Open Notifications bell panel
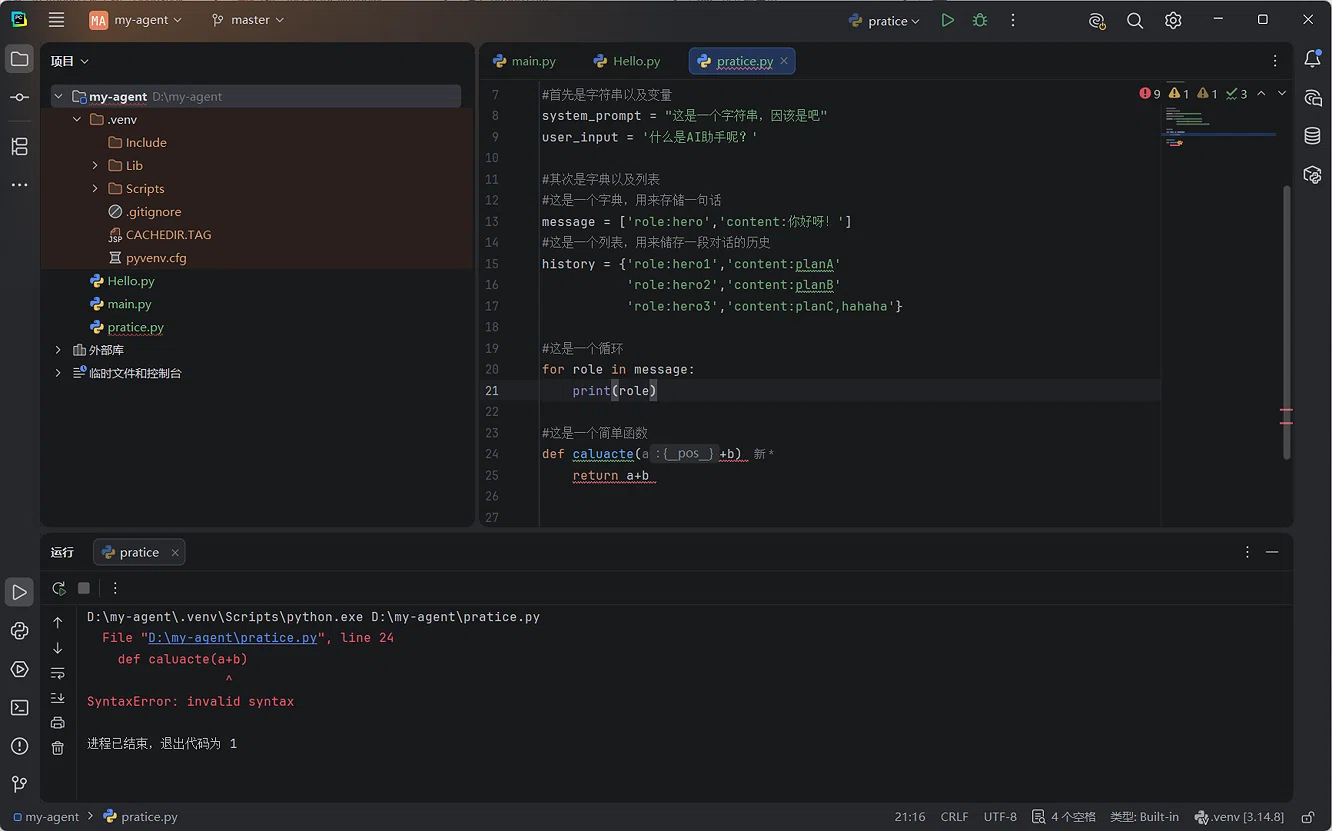This screenshot has width=1332, height=831. pyautogui.click(x=1312, y=60)
